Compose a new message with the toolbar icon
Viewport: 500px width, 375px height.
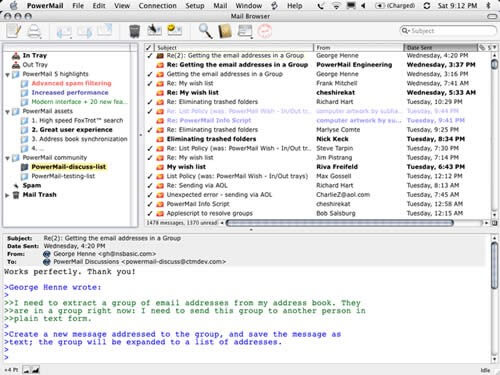point(14,31)
